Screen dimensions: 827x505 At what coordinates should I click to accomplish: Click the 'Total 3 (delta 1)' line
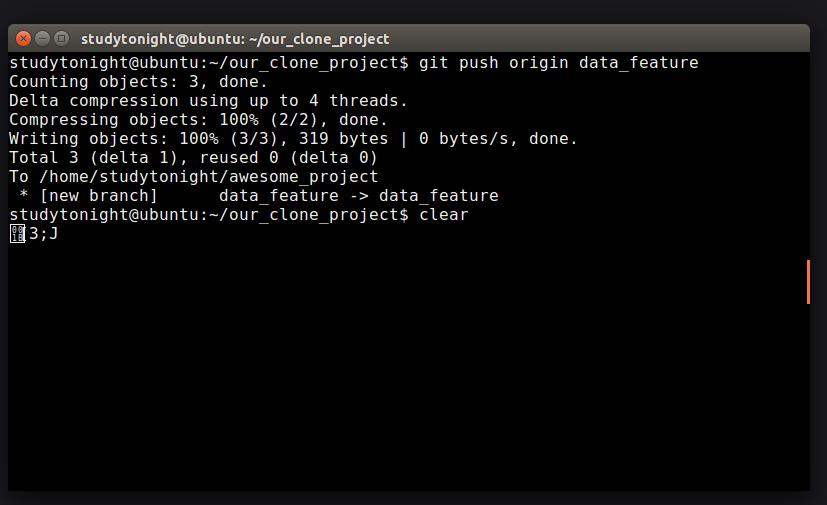pyautogui.click(x=193, y=158)
